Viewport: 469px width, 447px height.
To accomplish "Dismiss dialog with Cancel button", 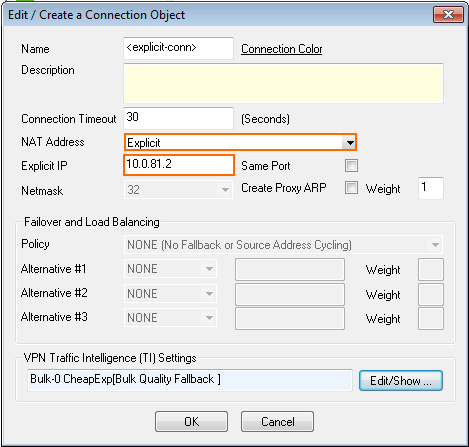I will click(277, 422).
